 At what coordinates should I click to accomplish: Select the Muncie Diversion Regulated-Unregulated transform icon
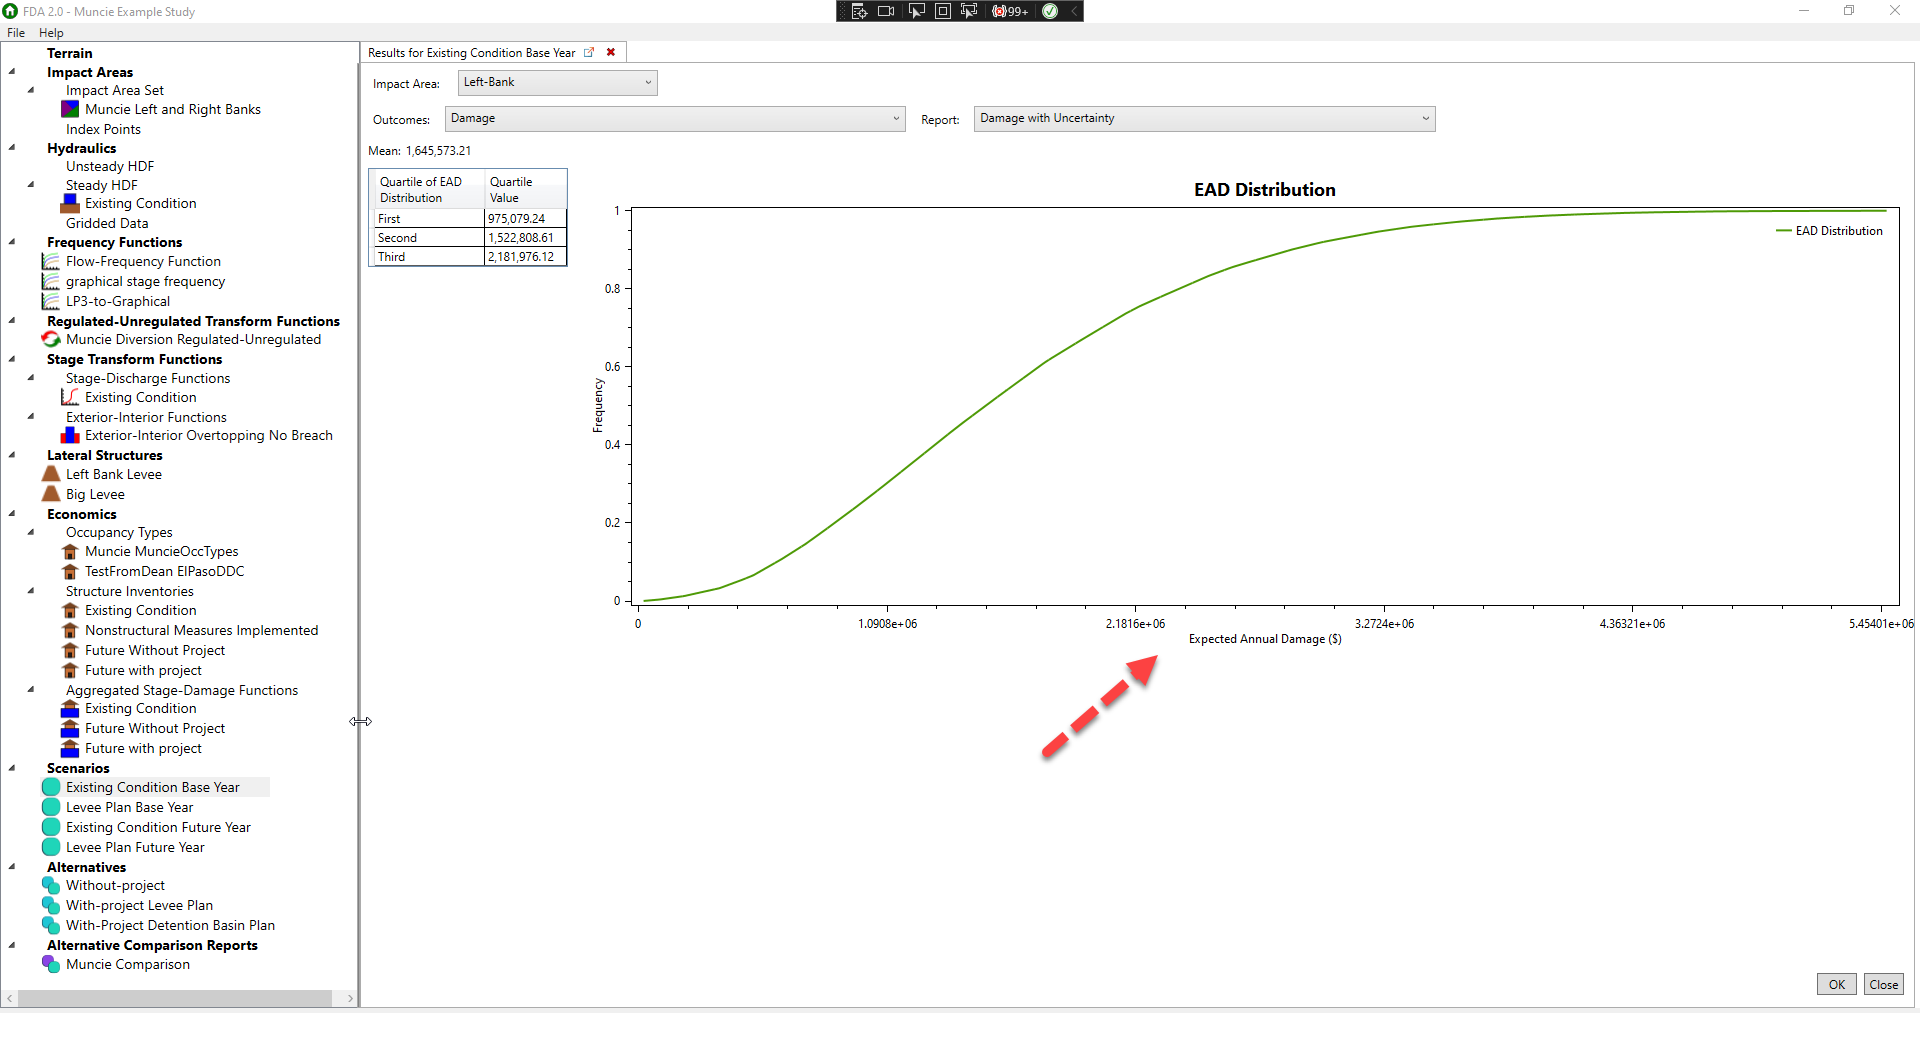[51, 339]
